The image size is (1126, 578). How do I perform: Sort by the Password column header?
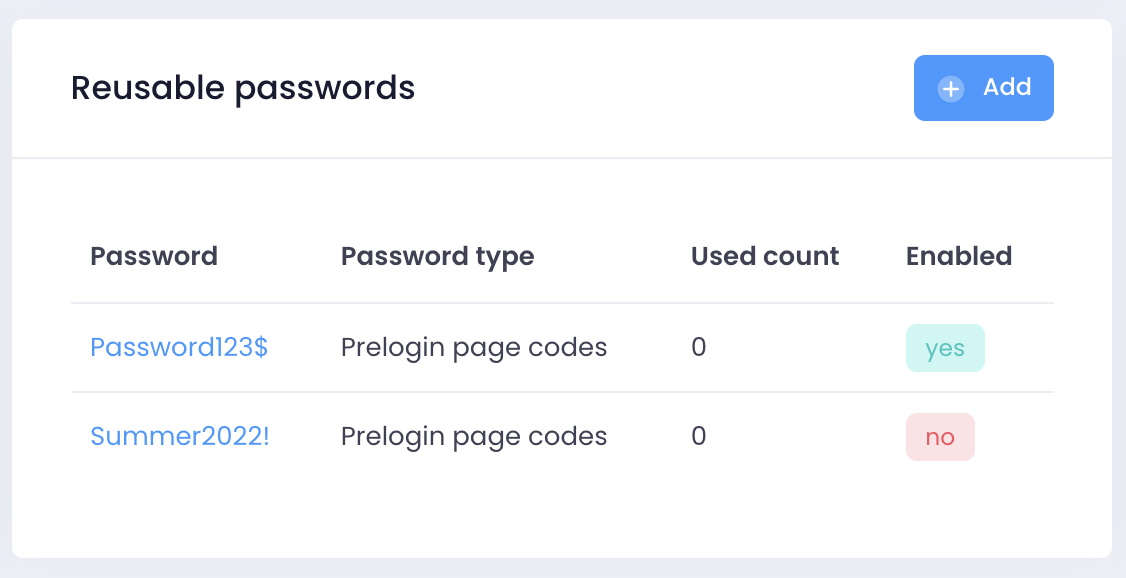coord(154,256)
